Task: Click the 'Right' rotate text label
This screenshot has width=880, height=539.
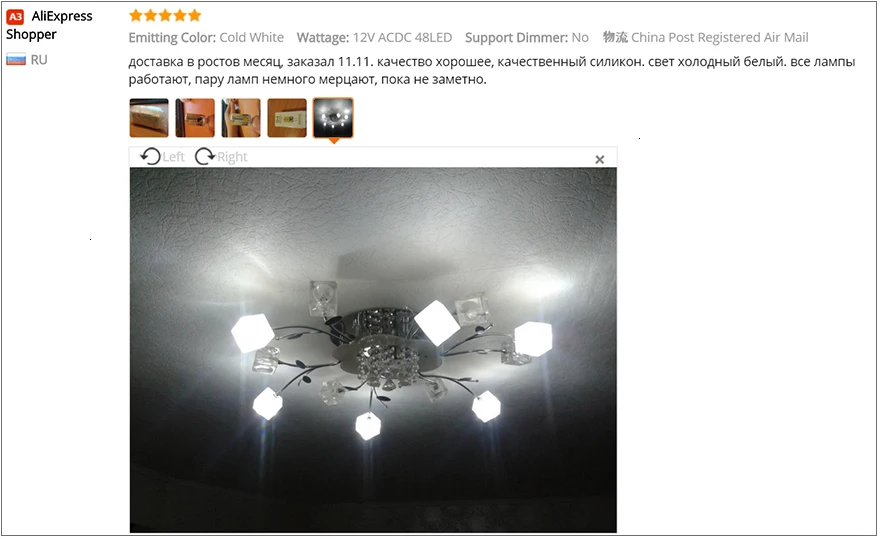Action: click(x=232, y=157)
